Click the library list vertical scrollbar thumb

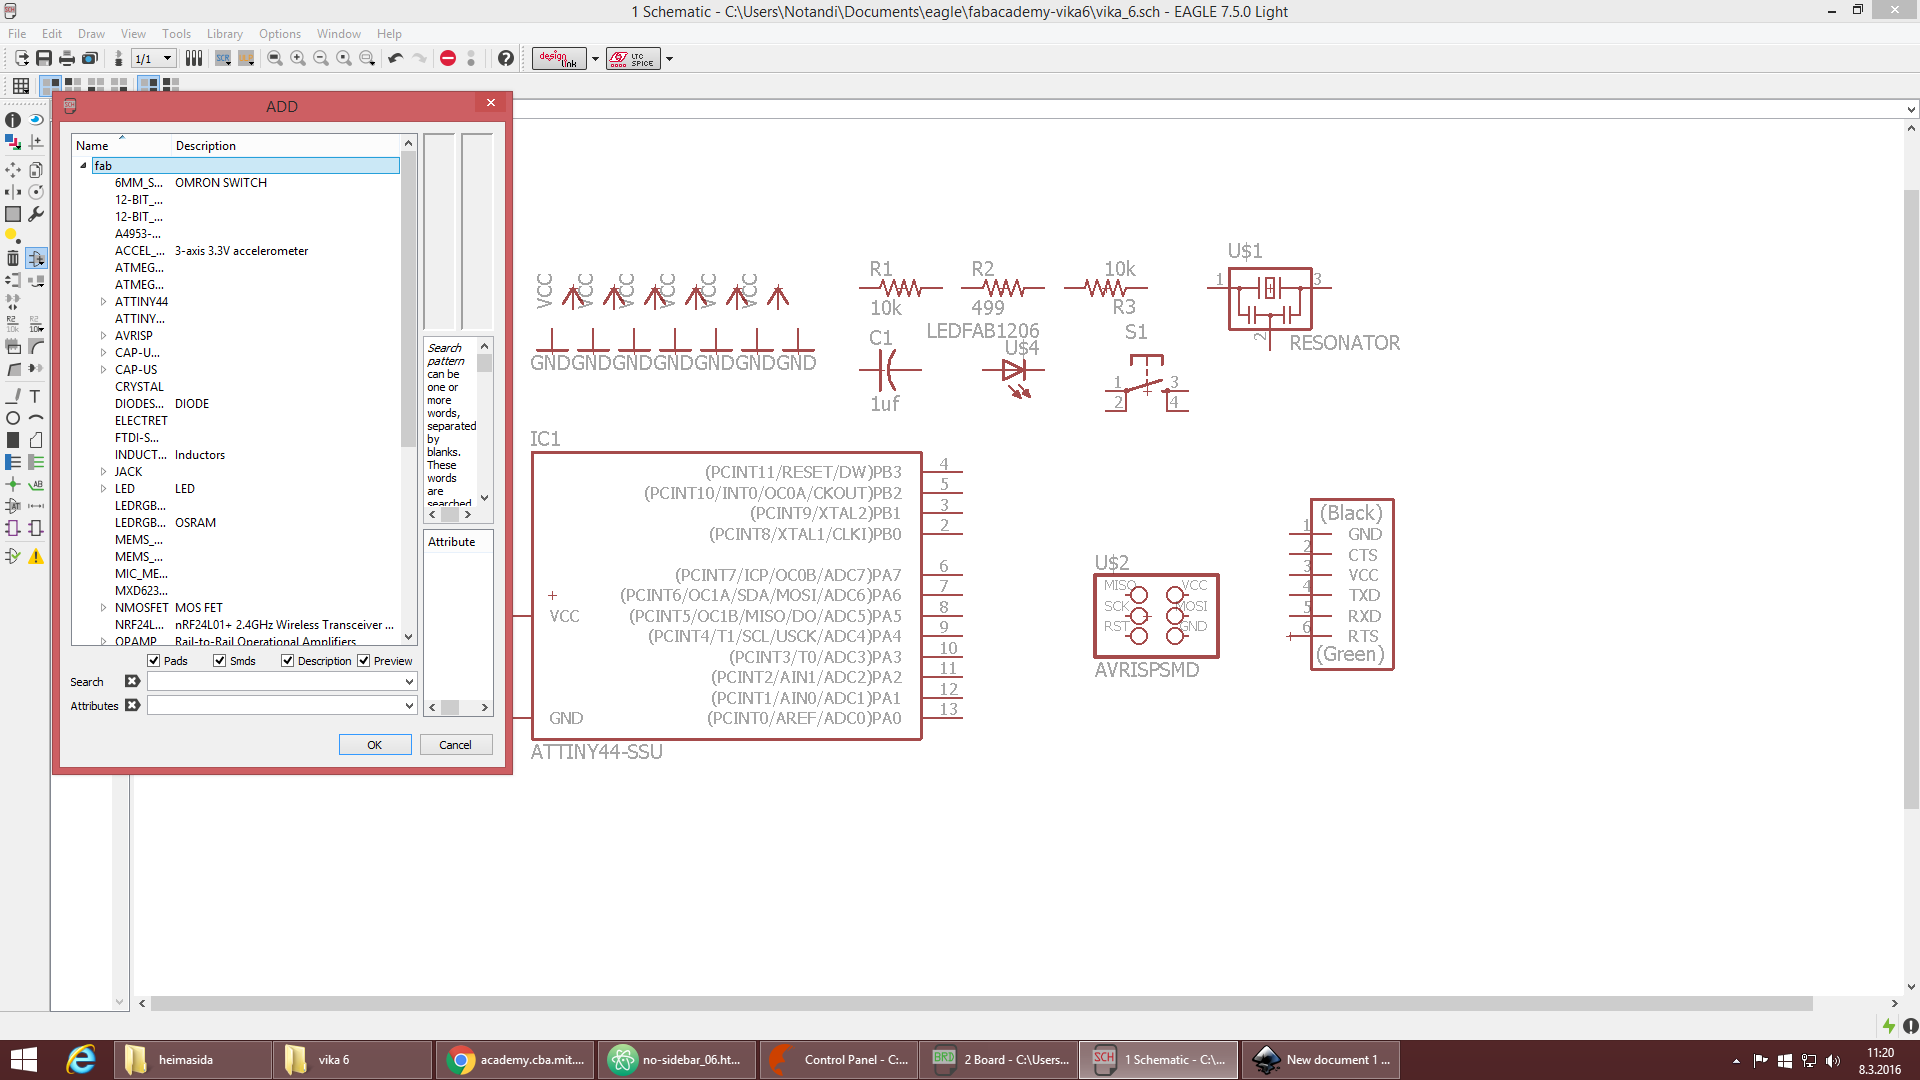coord(408,300)
